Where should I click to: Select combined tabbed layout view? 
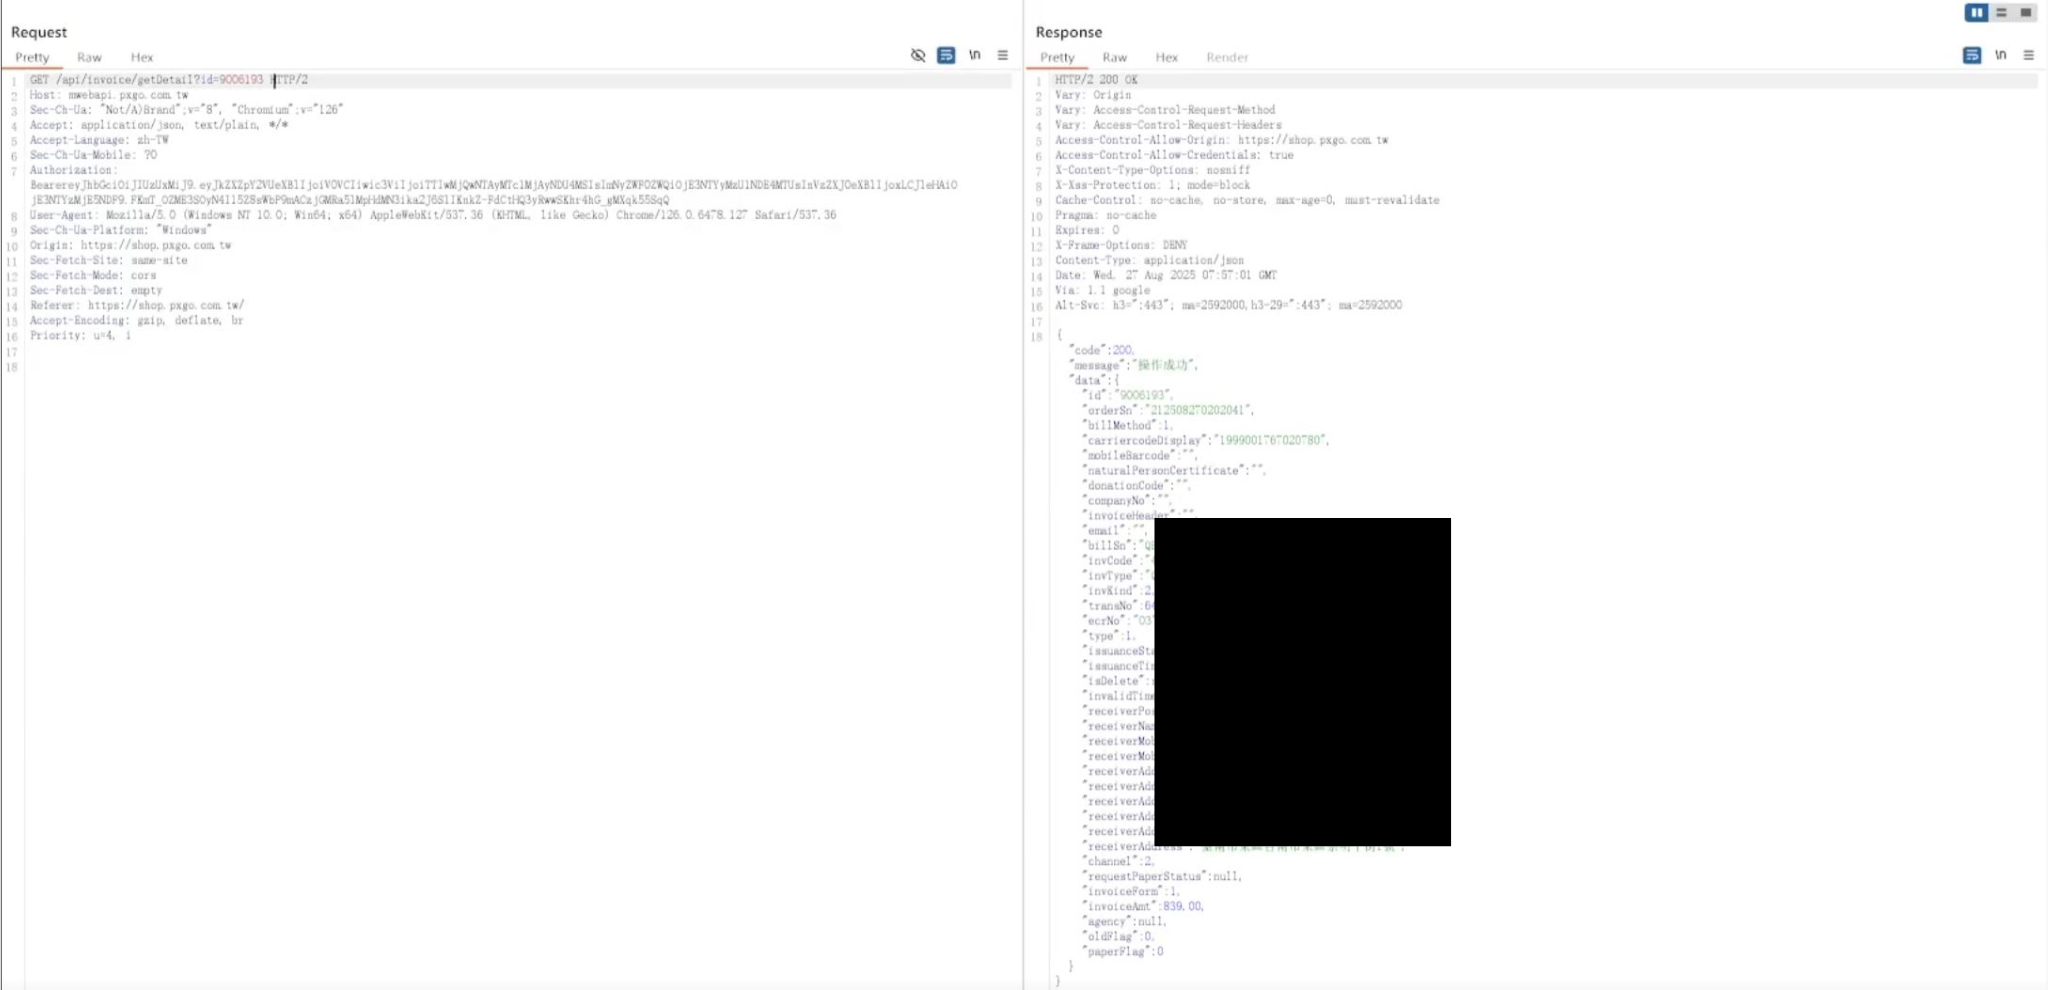[x=2026, y=12]
